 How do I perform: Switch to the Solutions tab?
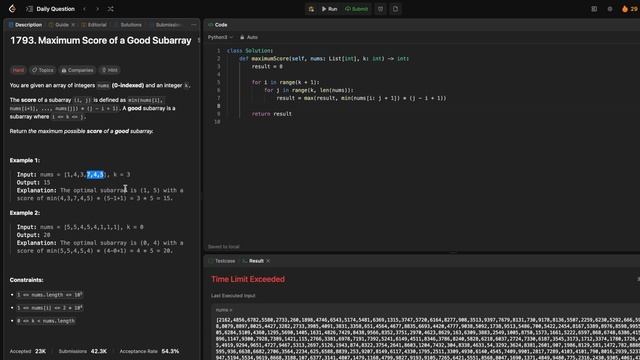[128, 24]
